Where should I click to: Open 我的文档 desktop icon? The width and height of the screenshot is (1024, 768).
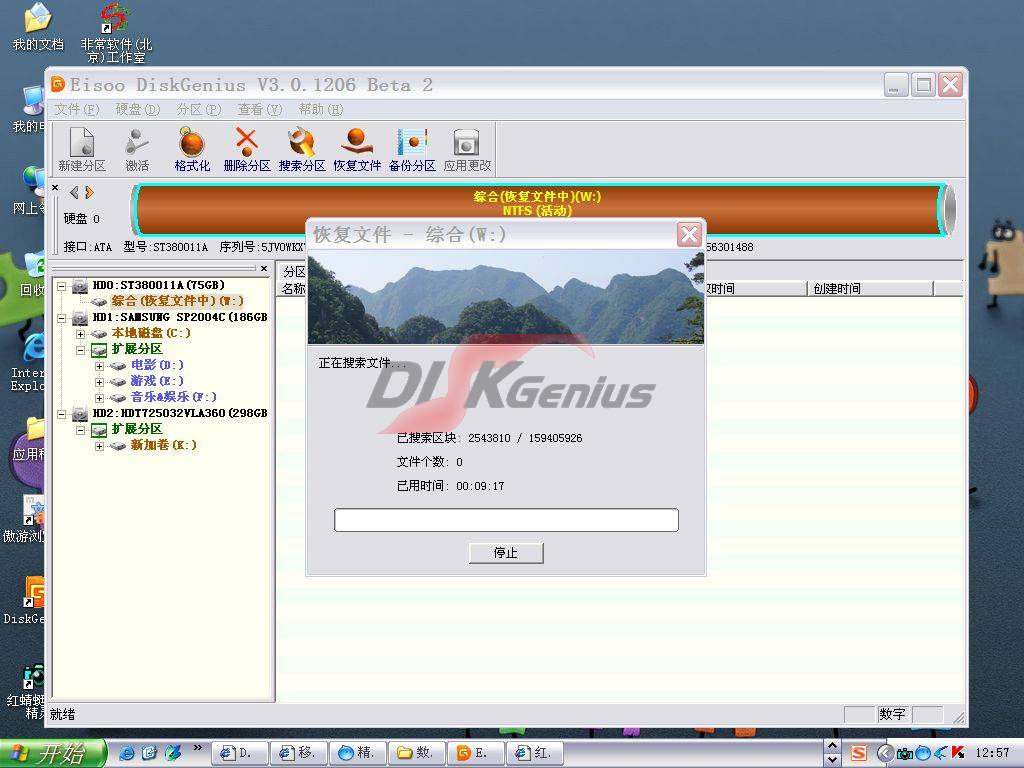coord(38,26)
